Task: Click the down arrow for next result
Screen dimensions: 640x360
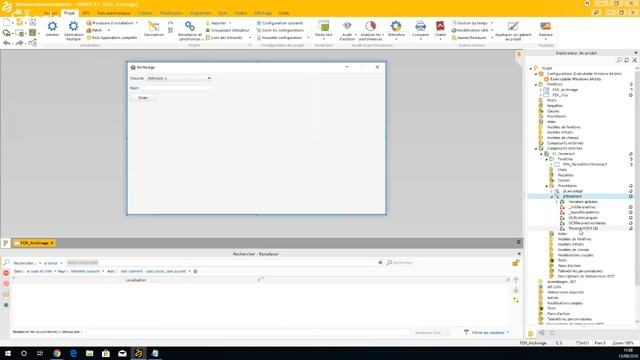Action: (516, 290)
